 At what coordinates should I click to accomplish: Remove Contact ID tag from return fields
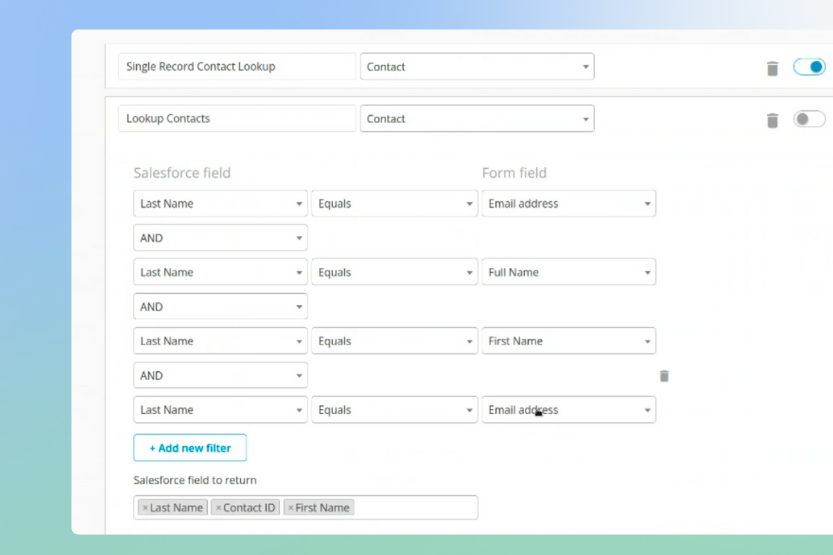pyautogui.click(x=219, y=508)
